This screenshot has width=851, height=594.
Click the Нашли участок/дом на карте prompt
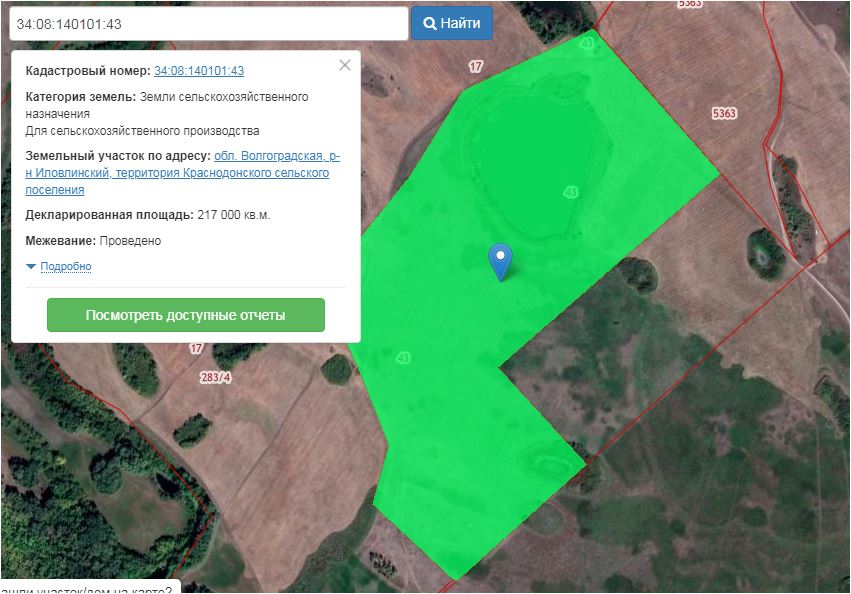pos(90,587)
